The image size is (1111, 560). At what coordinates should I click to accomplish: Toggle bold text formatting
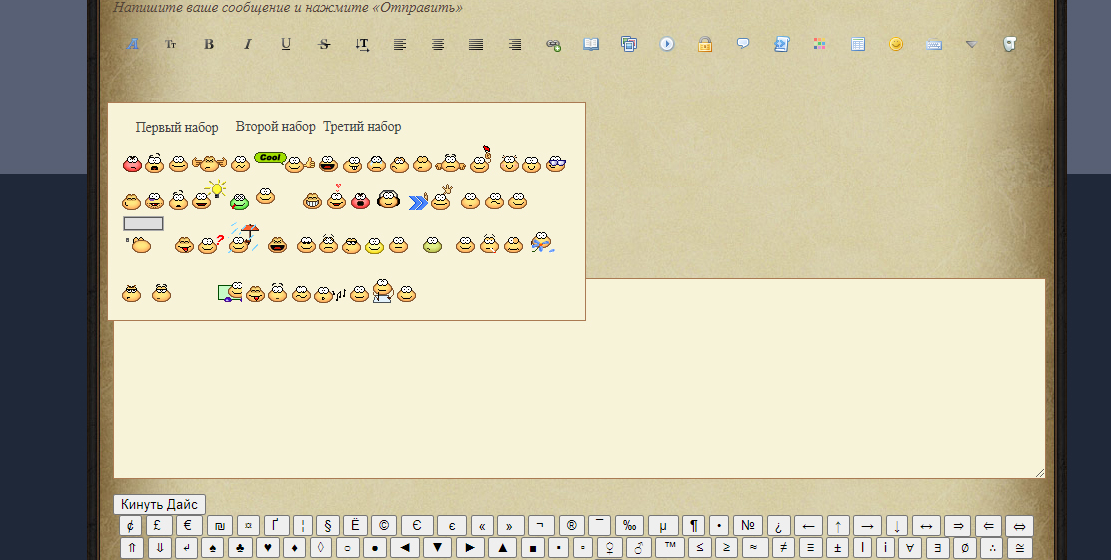[209, 44]
